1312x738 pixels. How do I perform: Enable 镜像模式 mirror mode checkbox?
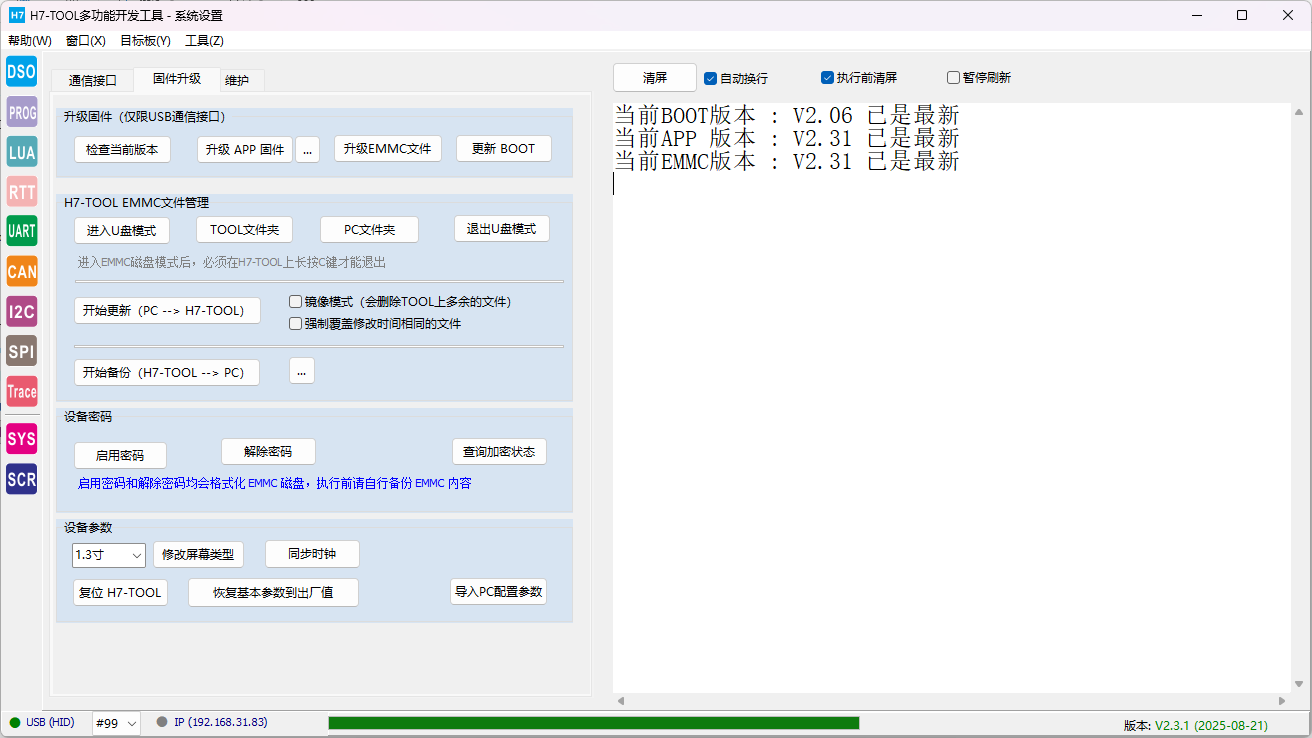coord(295,301)
